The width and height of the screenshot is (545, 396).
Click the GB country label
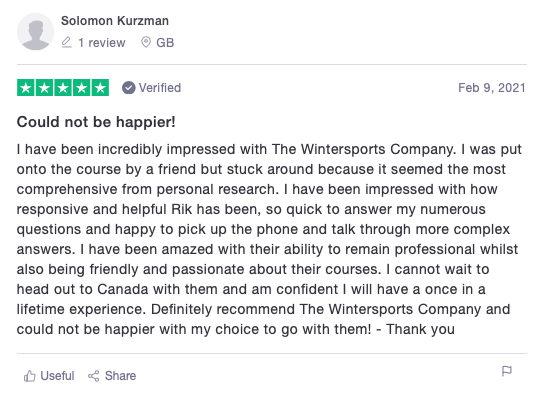pyautogui.click(x=165, y=43)
